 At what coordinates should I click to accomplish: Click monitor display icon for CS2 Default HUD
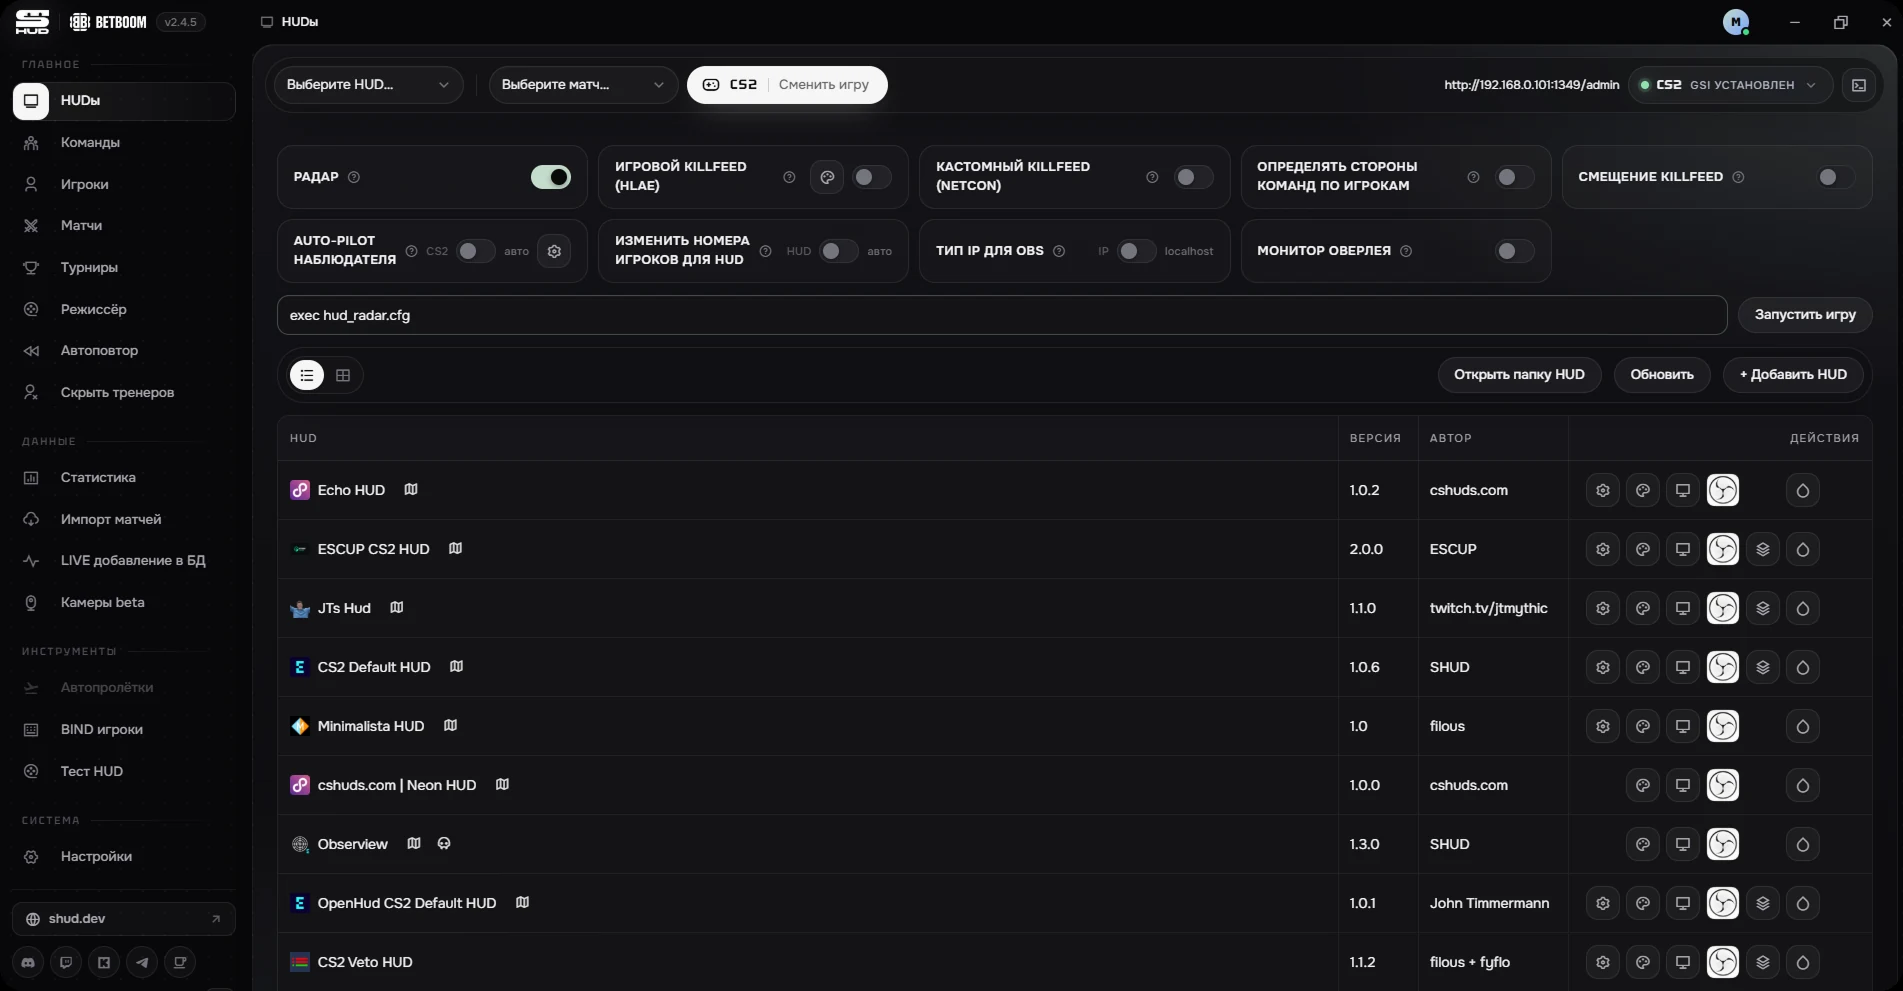(1682, 667)
